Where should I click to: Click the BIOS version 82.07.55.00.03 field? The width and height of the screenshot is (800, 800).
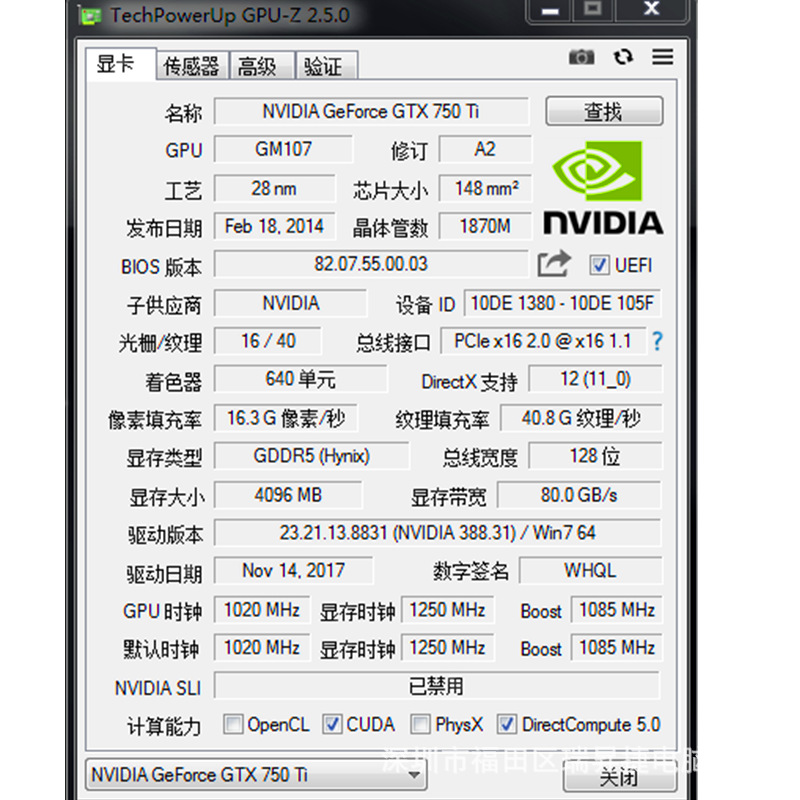coord(371,264)
